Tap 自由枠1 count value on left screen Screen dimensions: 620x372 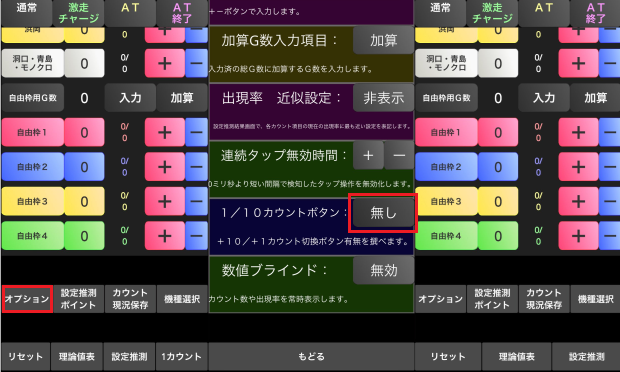tap(84, 132)
